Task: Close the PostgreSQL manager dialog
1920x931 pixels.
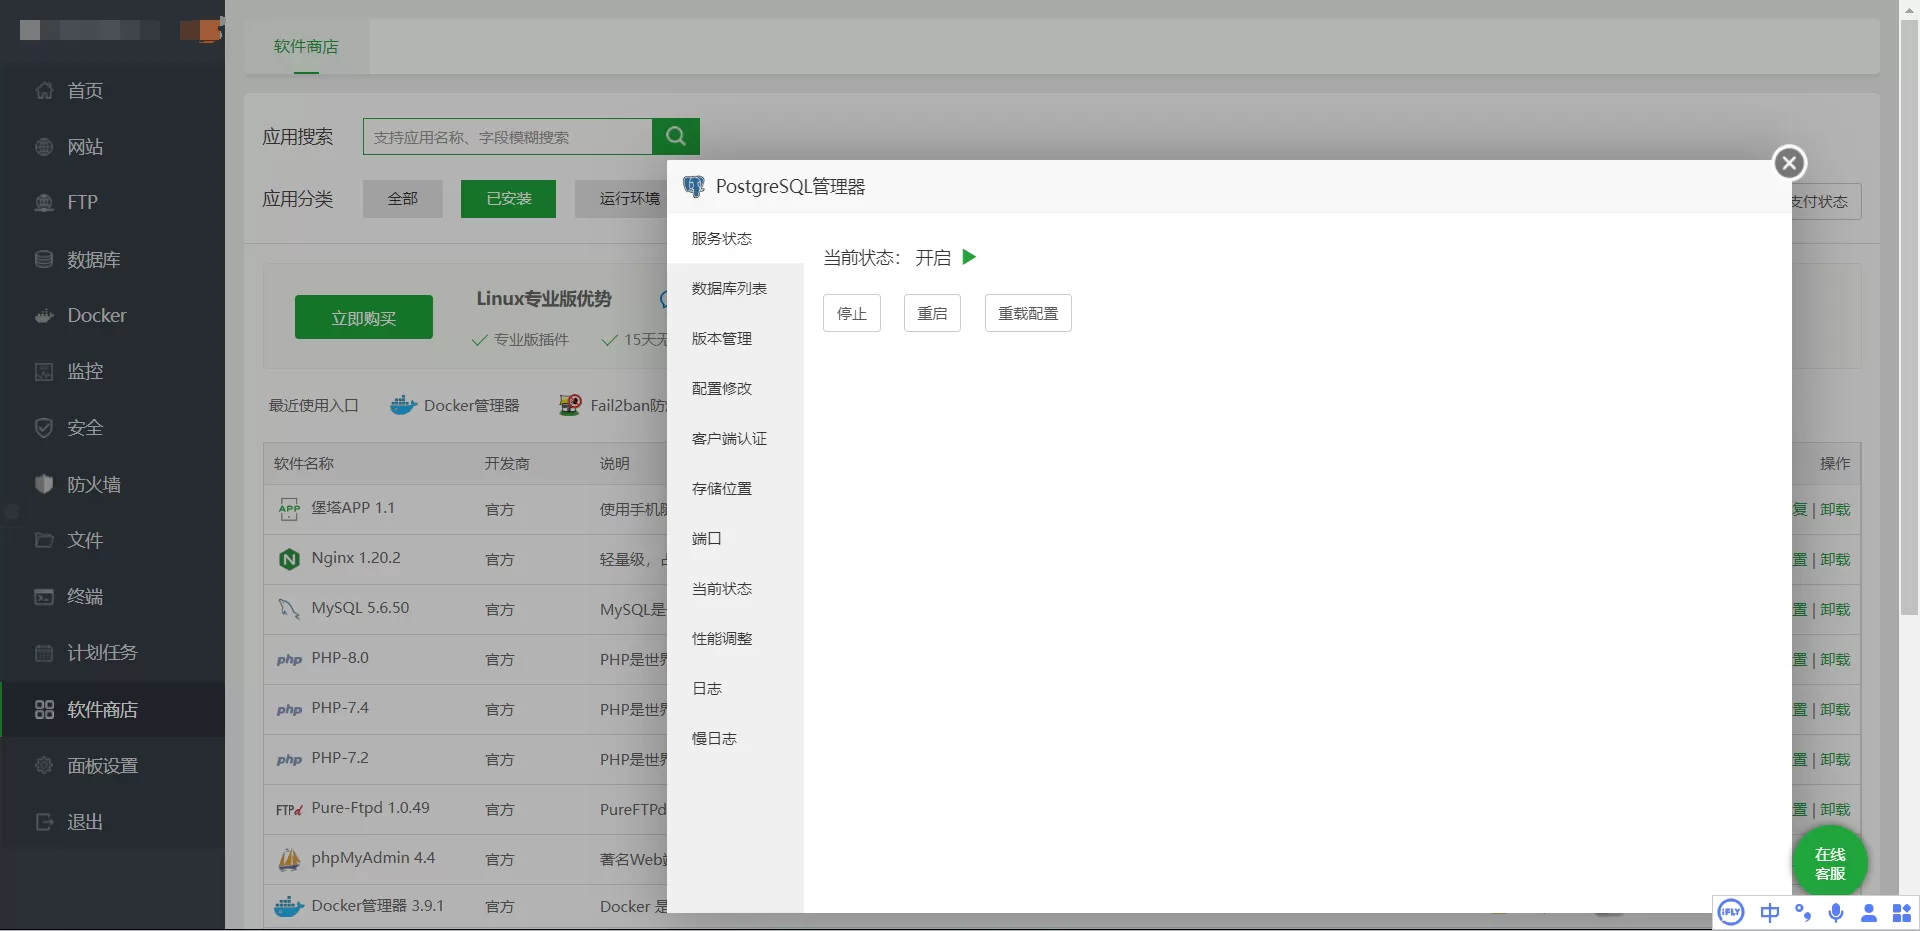Action: 1789,163
